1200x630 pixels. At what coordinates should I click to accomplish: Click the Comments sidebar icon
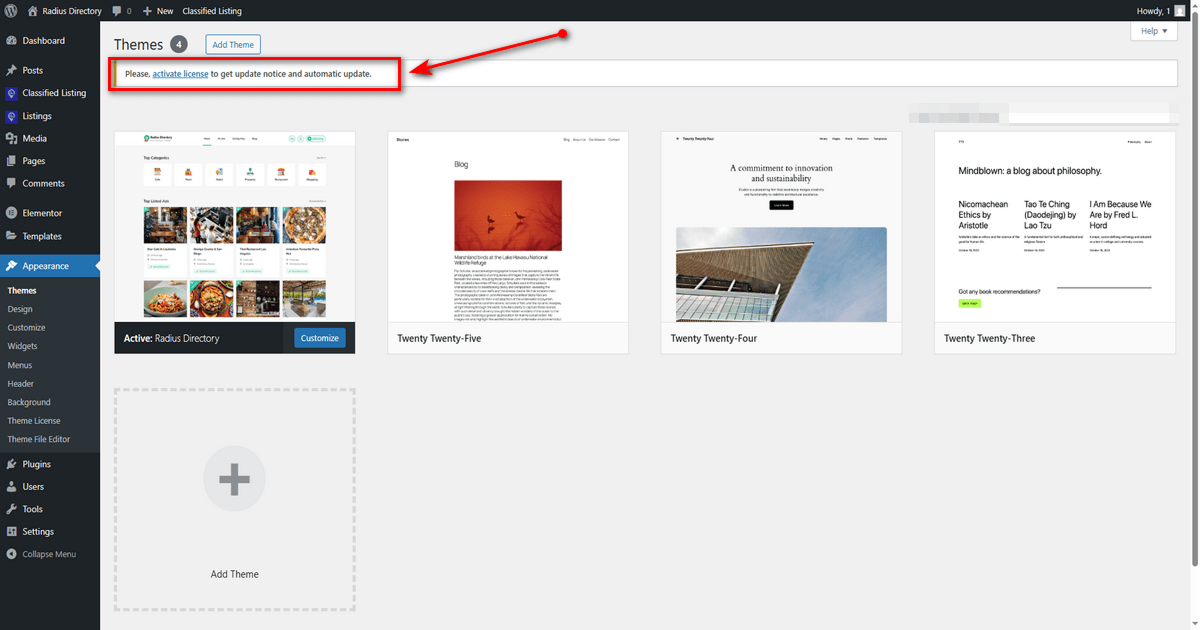click(x=11, y=184)
